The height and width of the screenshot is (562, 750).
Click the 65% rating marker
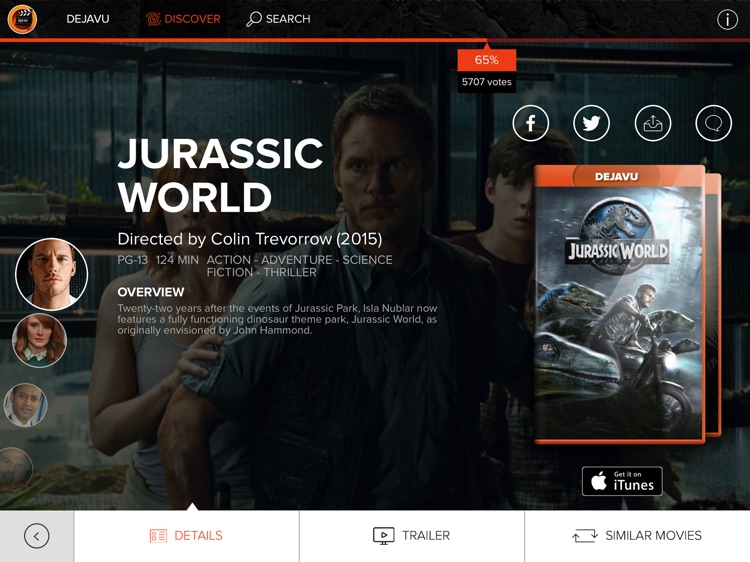(x=486, y=60)
